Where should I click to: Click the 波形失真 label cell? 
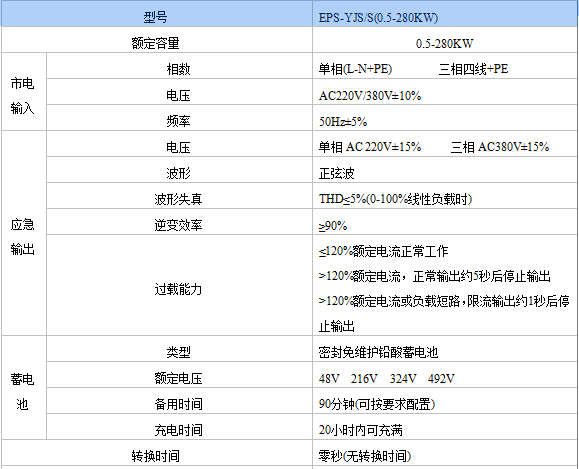coord(179,196)
